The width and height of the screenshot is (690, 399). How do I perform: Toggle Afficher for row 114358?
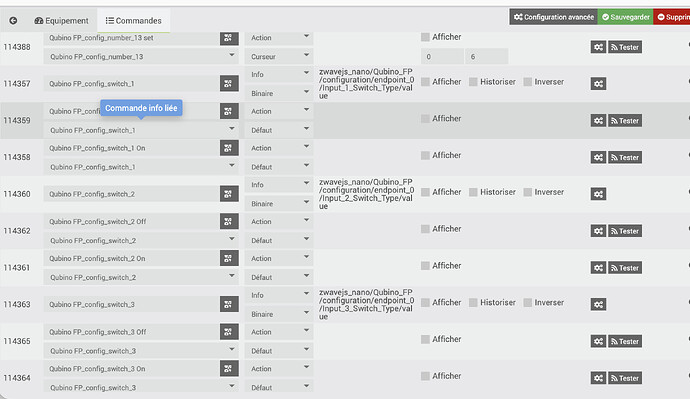(425, 155)
